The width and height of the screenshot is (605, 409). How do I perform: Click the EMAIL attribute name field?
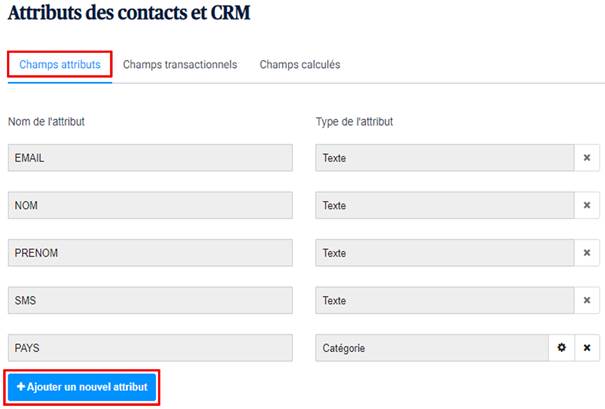[150, 158]
